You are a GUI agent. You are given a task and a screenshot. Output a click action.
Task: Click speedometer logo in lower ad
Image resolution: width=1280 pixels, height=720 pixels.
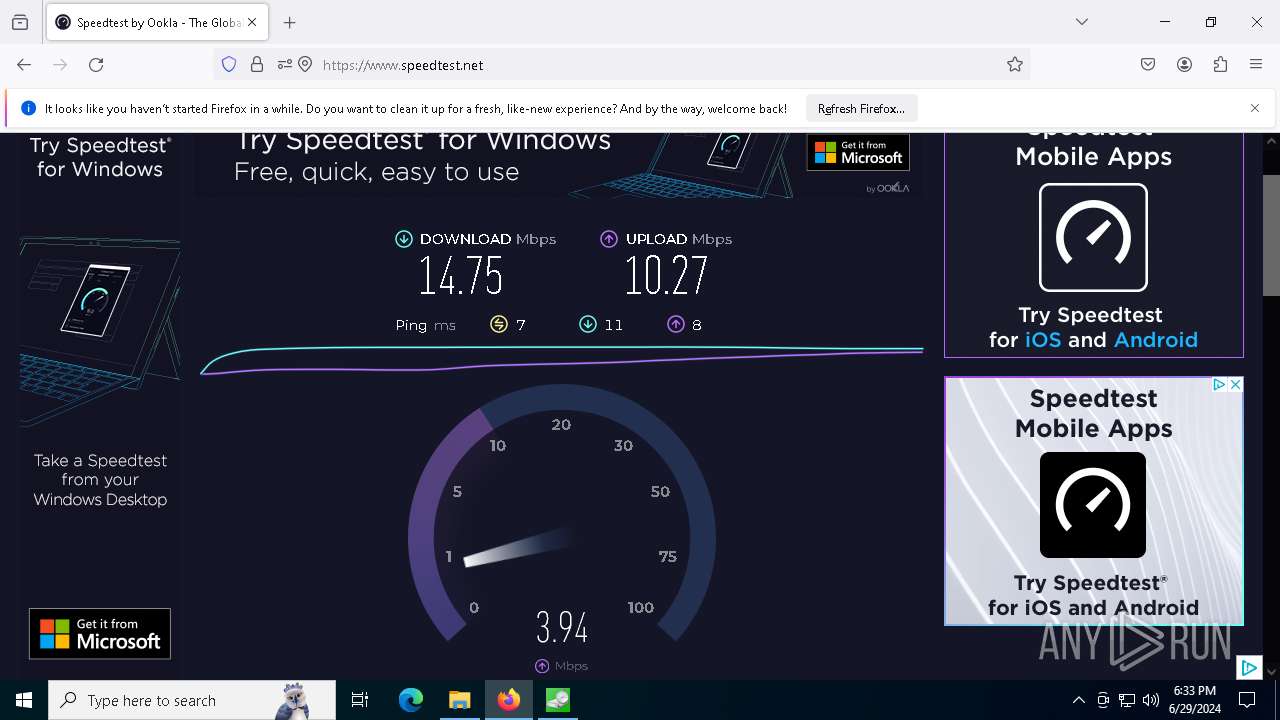point(1093,505)
